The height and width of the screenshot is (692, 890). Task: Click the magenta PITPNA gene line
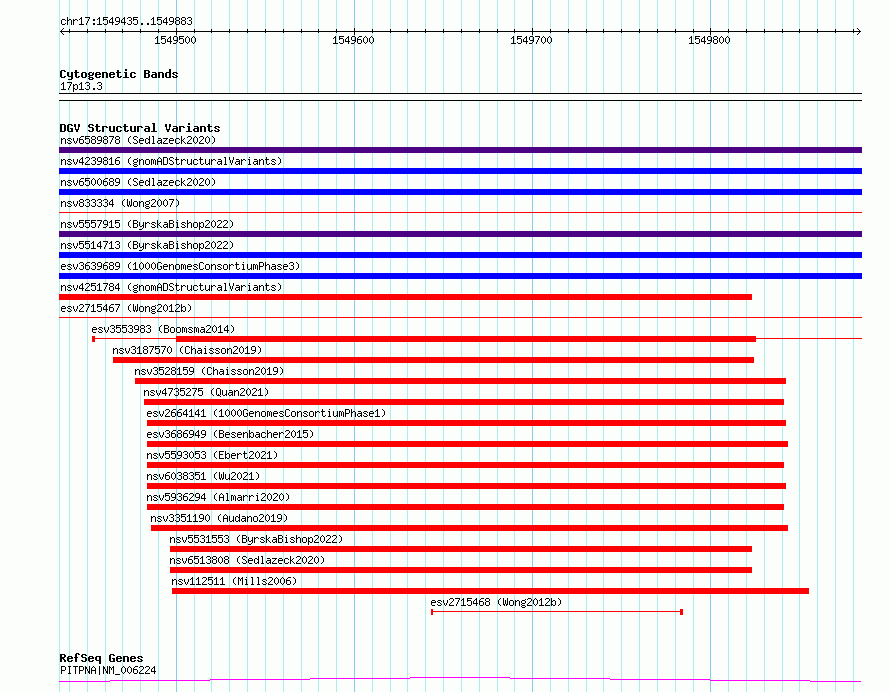click(x=460, y=680)
